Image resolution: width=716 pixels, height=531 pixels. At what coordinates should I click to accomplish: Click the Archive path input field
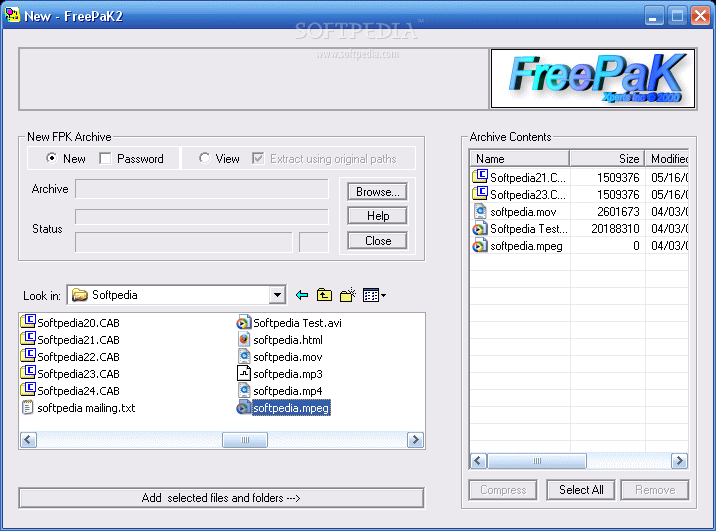coord(202,189)
